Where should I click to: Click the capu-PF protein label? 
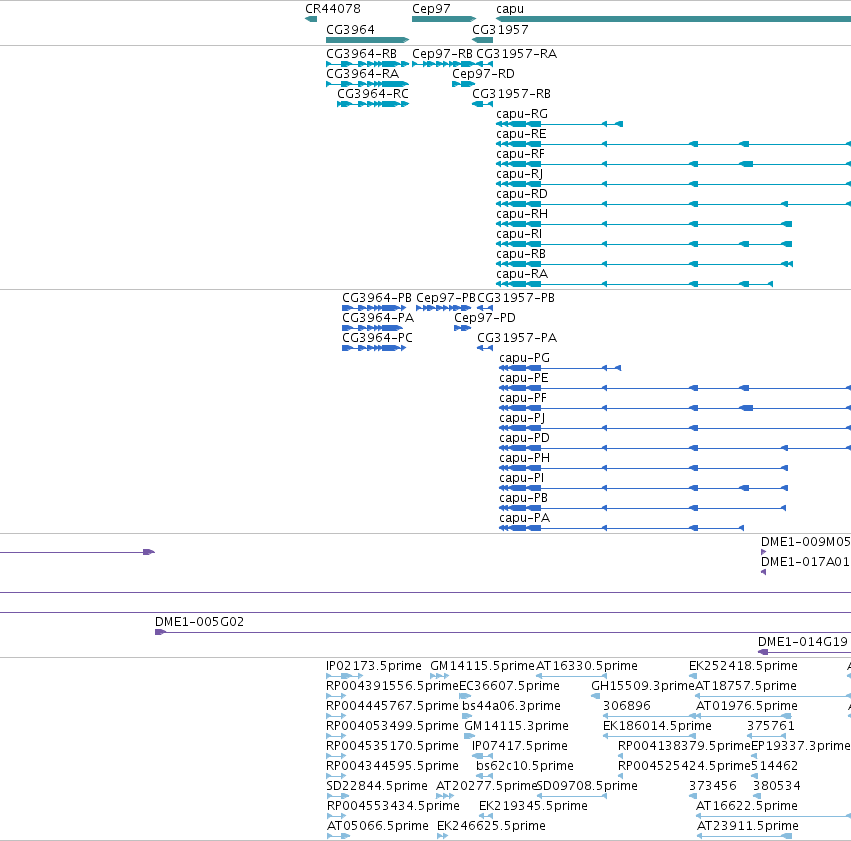coord(523,398)
